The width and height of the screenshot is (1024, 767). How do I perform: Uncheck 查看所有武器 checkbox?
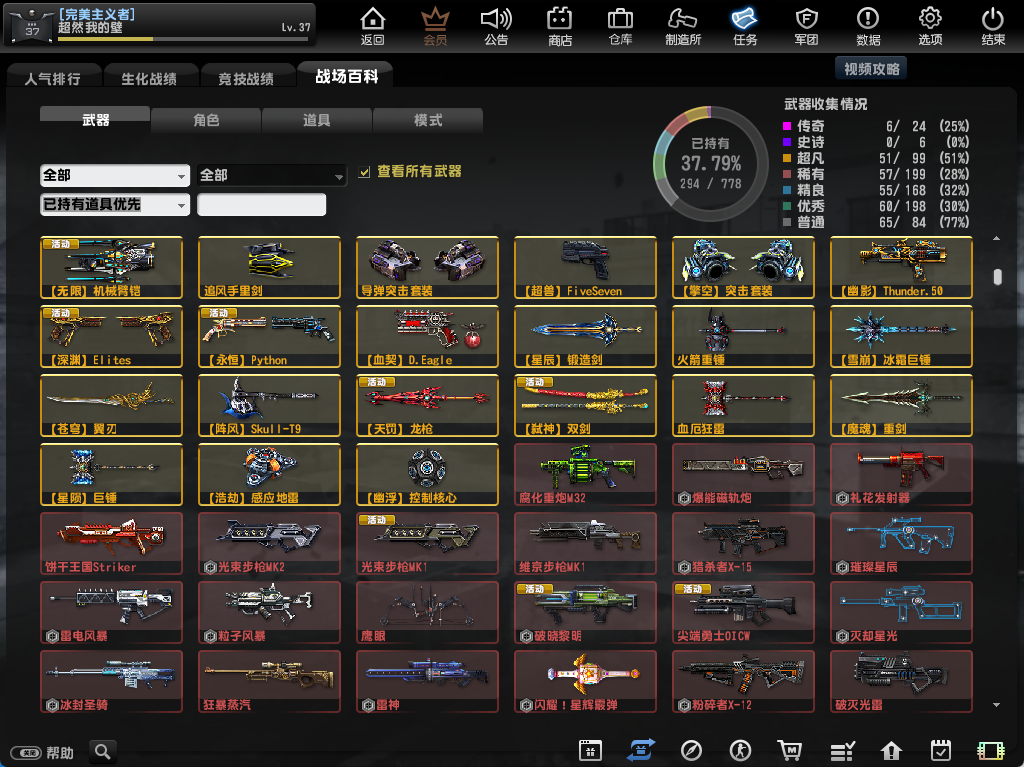[364, 172]
